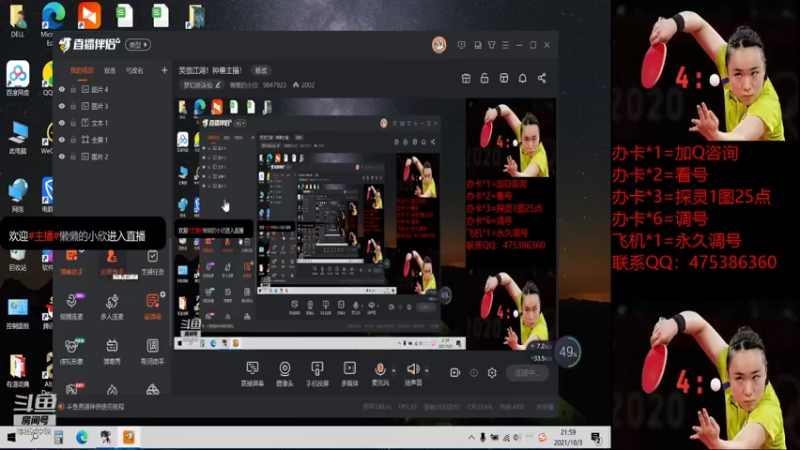
Task: Select the 文本 1 layer row
Action: (x=111, y=123)
